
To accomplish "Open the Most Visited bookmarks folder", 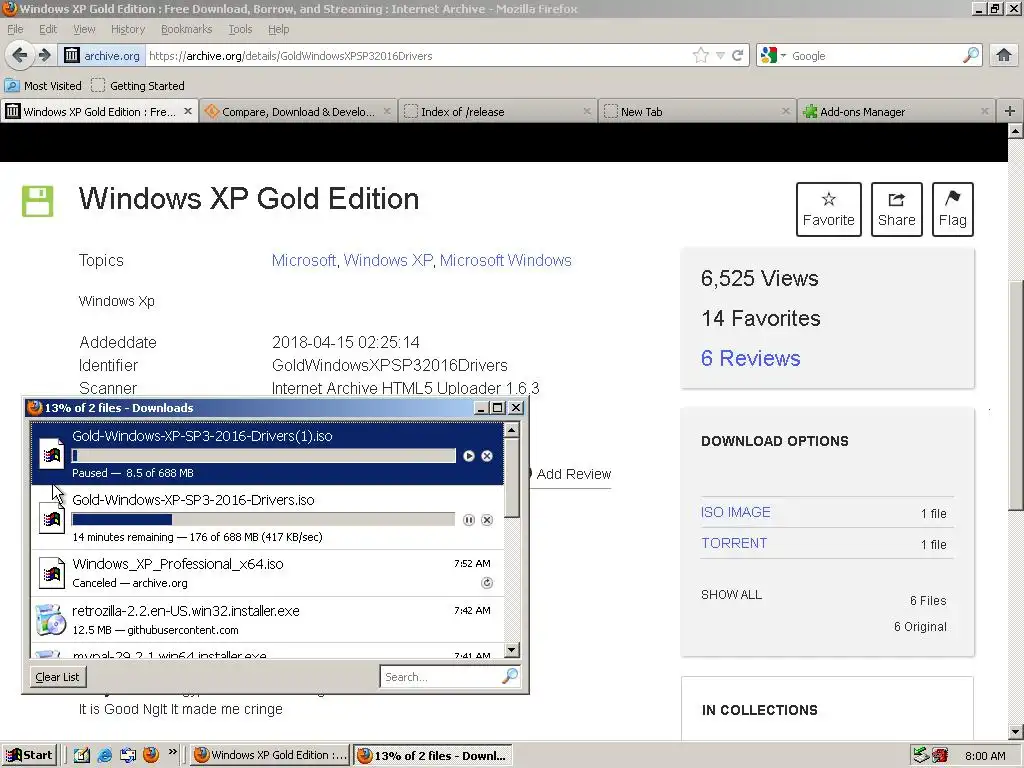I will pos(43,86).
